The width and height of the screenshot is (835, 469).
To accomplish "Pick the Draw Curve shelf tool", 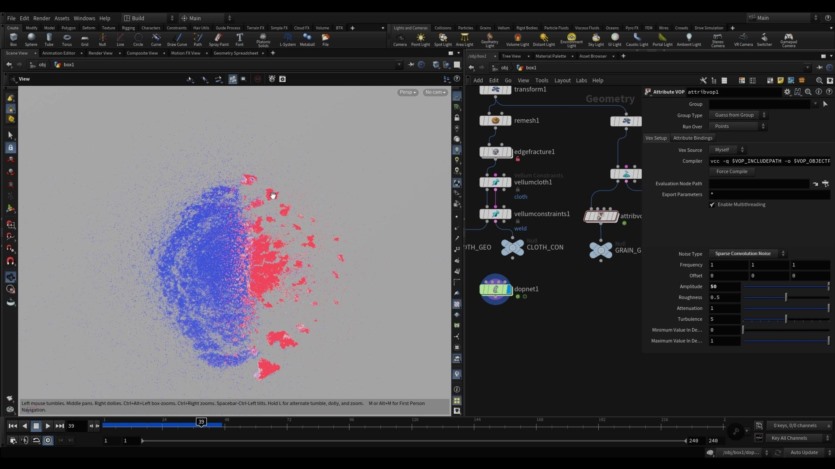I will (x=177, y=39).
